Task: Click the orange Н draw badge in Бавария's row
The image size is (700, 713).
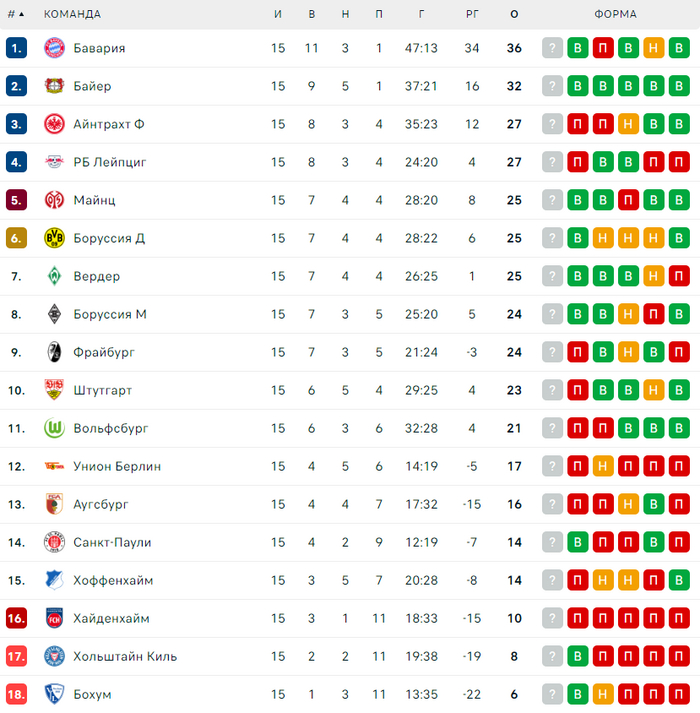Action: click(x=654, y=48)
